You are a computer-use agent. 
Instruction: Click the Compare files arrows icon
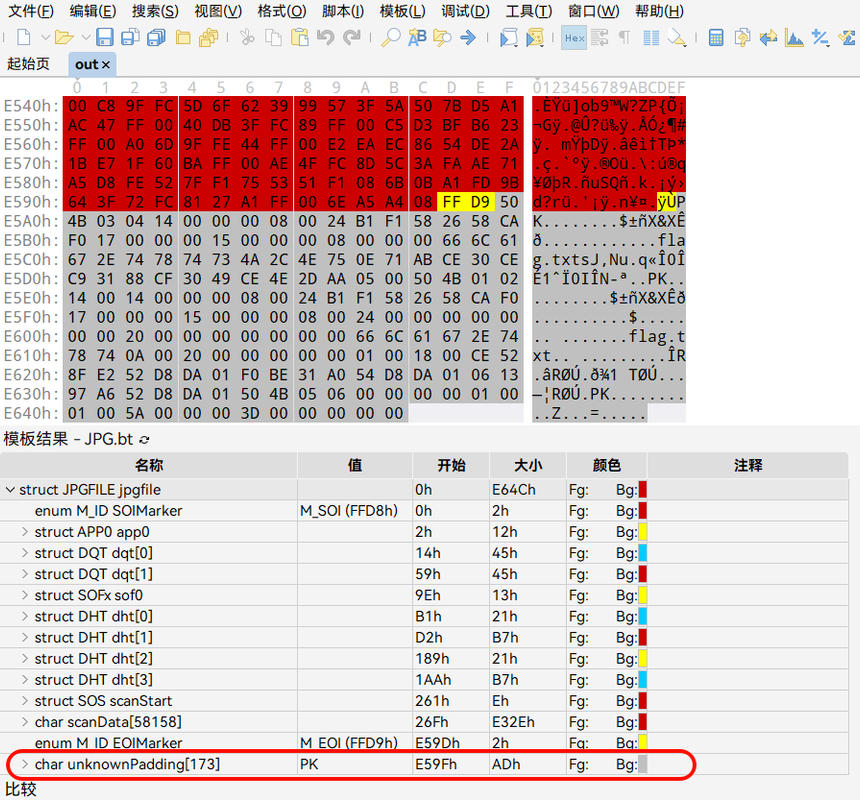pos(768,37)
